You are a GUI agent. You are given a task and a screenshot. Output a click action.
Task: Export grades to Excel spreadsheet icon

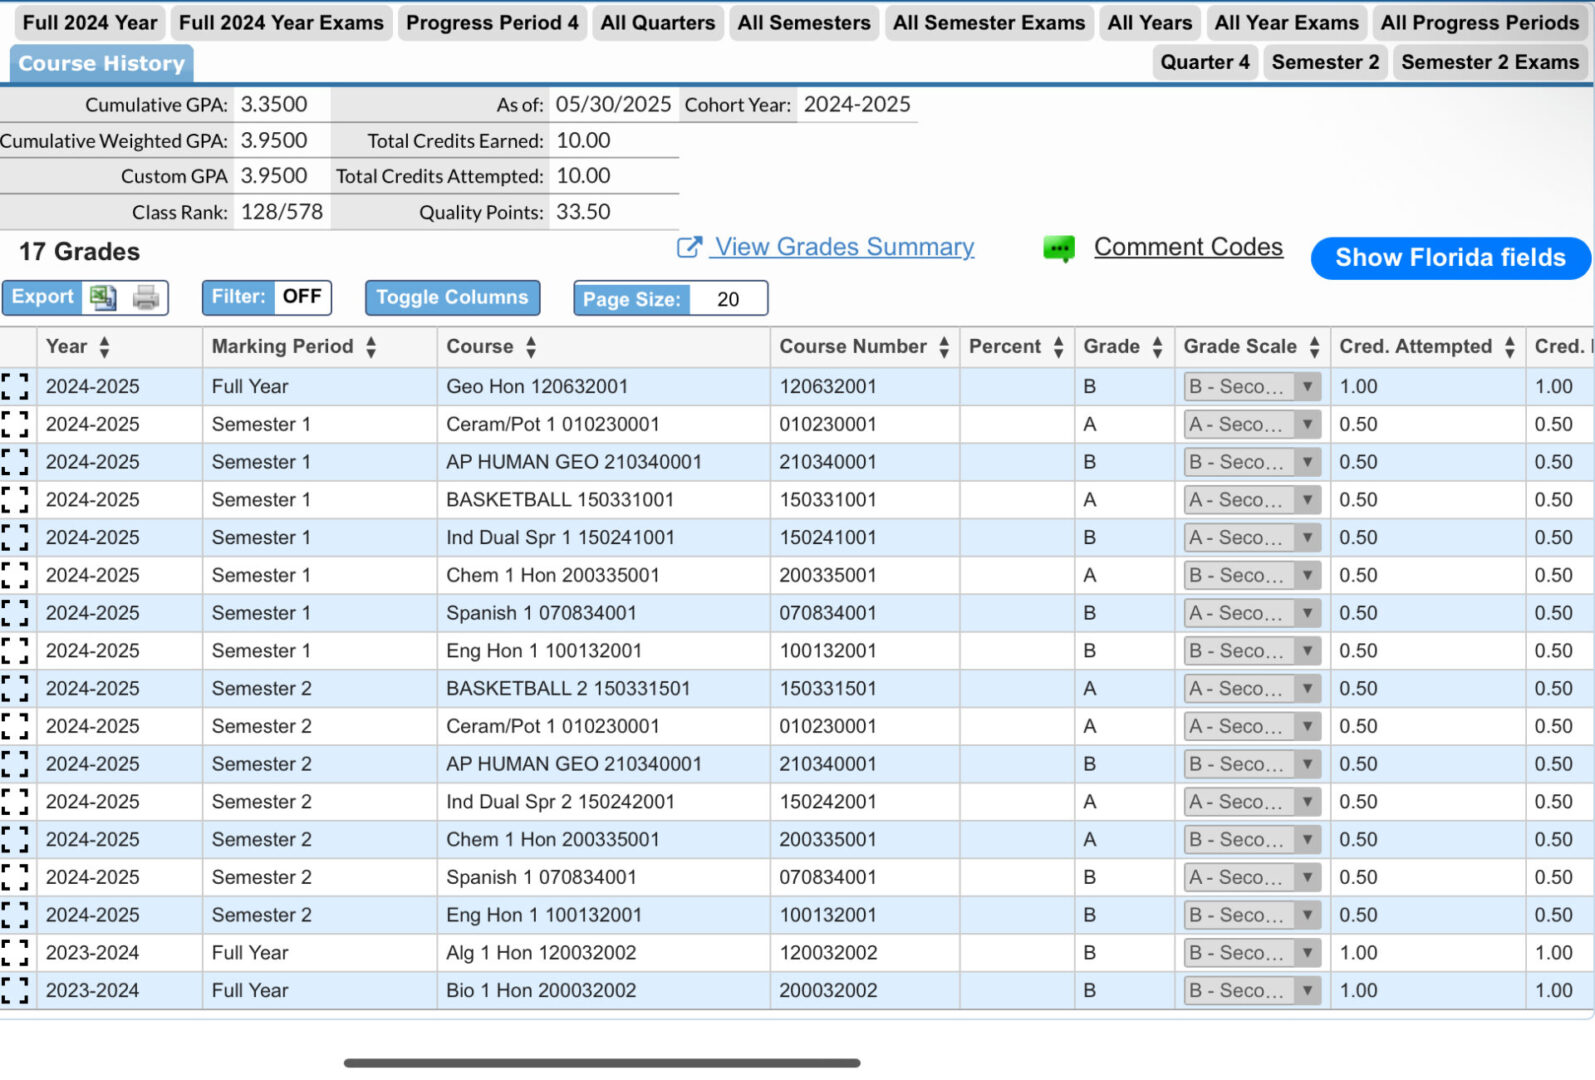tap(103, 297)
